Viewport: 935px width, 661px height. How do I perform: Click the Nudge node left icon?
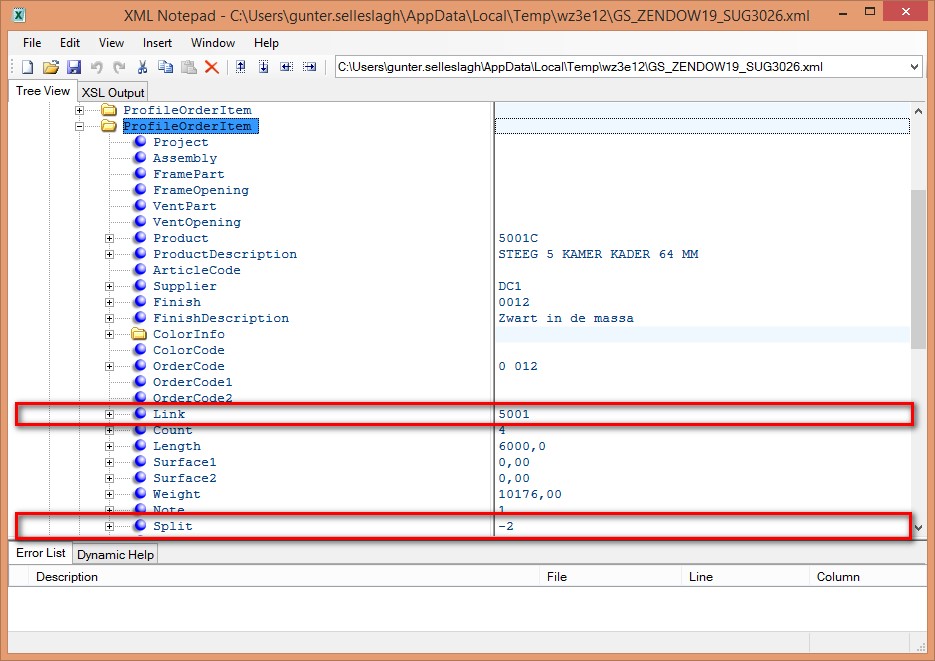(x=287, y=67)
